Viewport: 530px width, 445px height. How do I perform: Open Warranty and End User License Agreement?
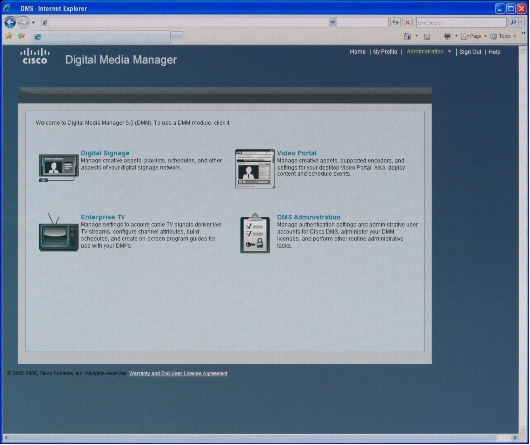pyautogui.click(x=178, y=373)
